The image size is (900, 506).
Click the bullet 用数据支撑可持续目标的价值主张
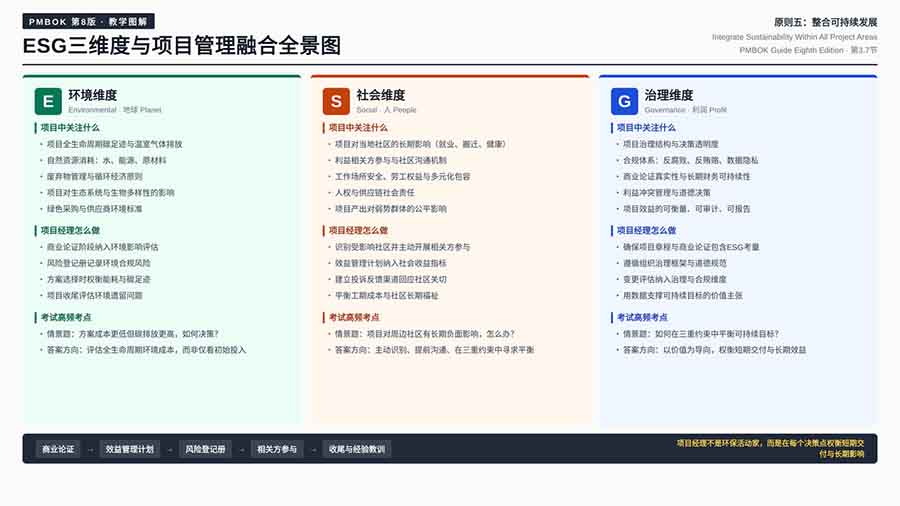pos(683,295)
